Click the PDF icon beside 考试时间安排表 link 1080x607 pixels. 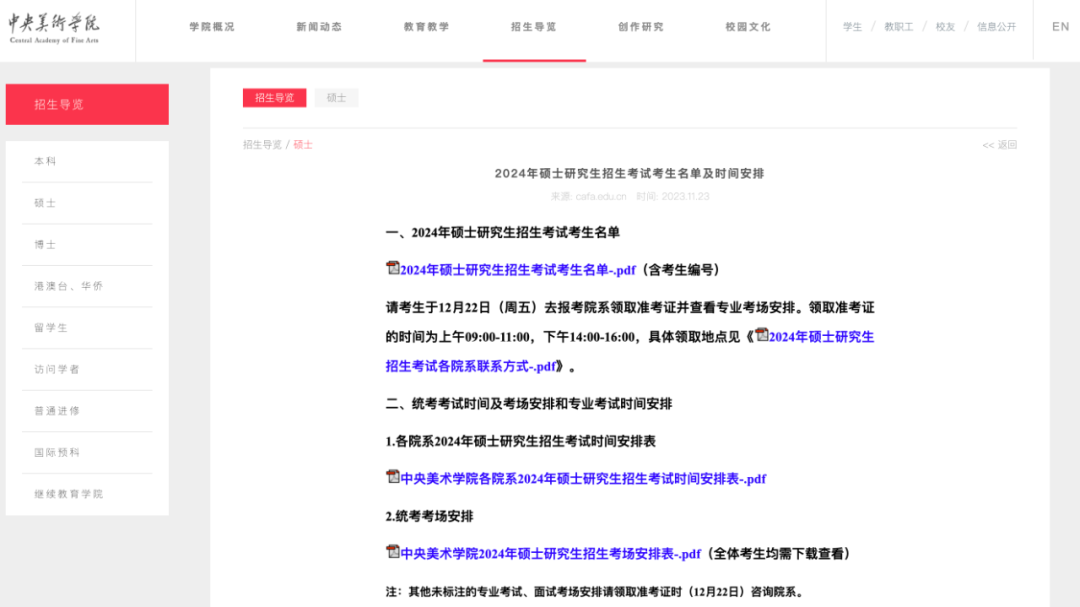[x=394, y=479]
